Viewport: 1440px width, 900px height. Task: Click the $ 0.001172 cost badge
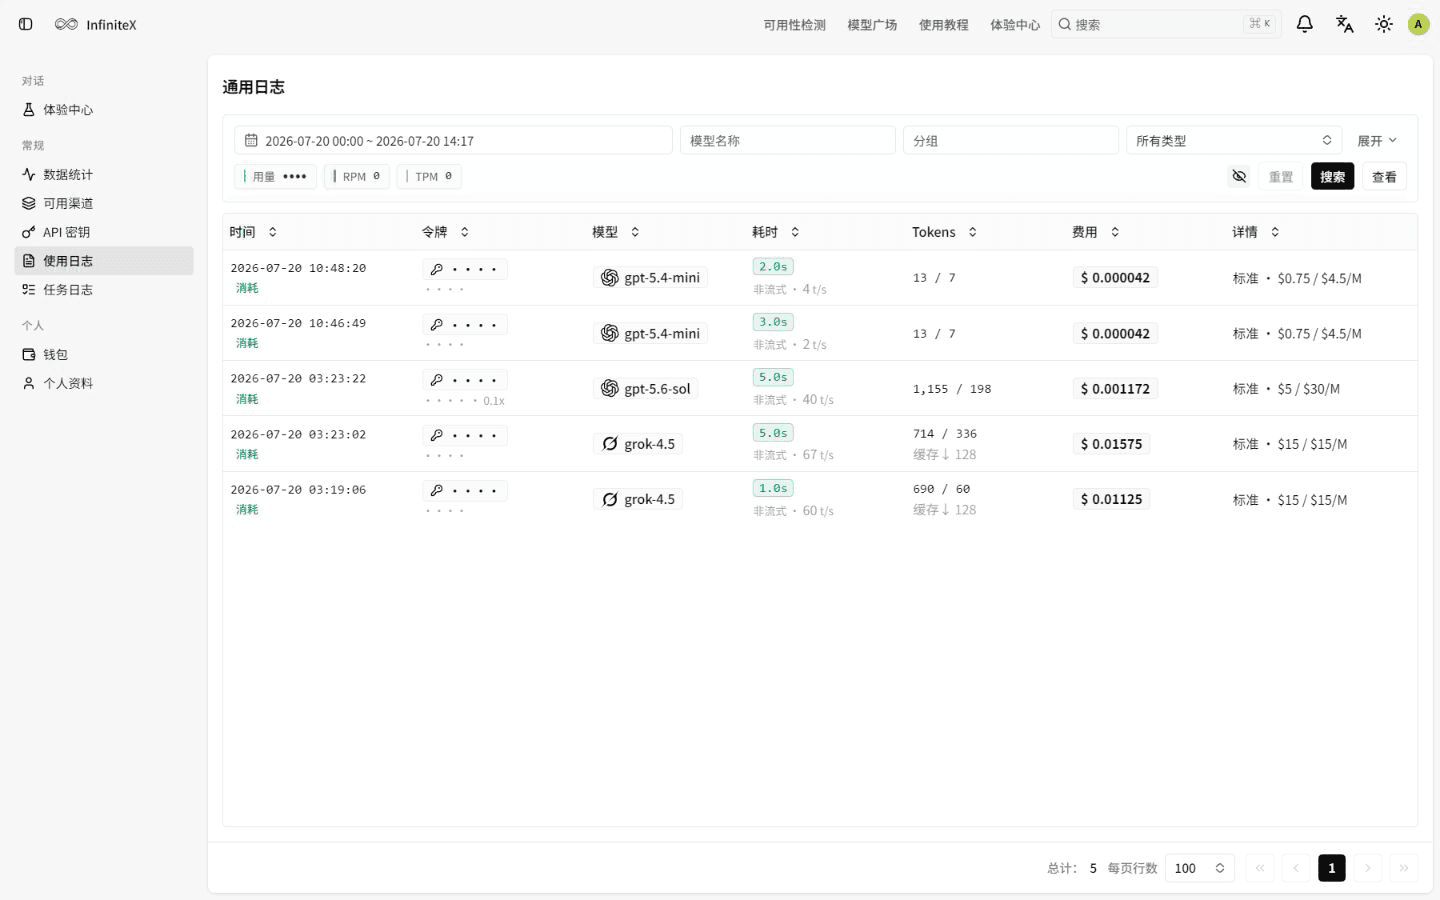(x=1115, y=388)
